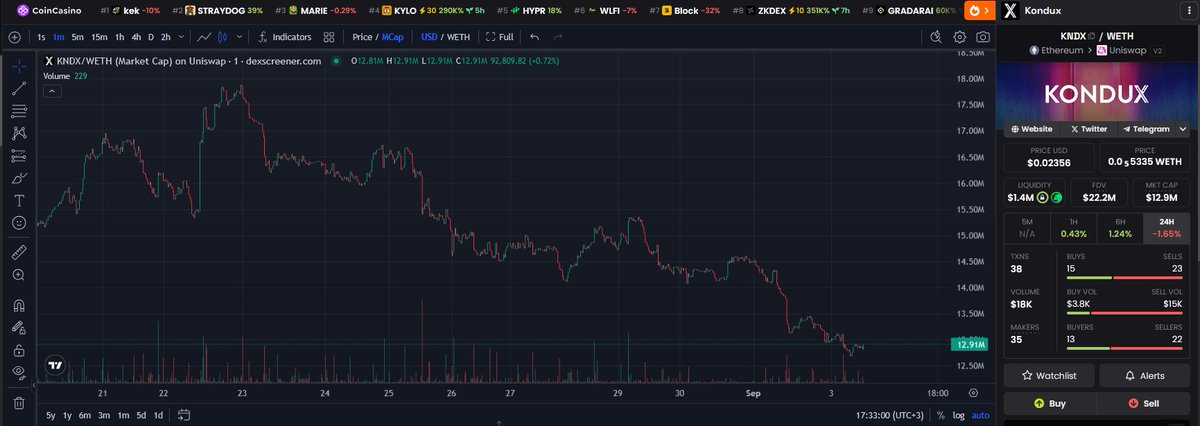Collapse the Volume indicator legend arrow

[52, 91]
